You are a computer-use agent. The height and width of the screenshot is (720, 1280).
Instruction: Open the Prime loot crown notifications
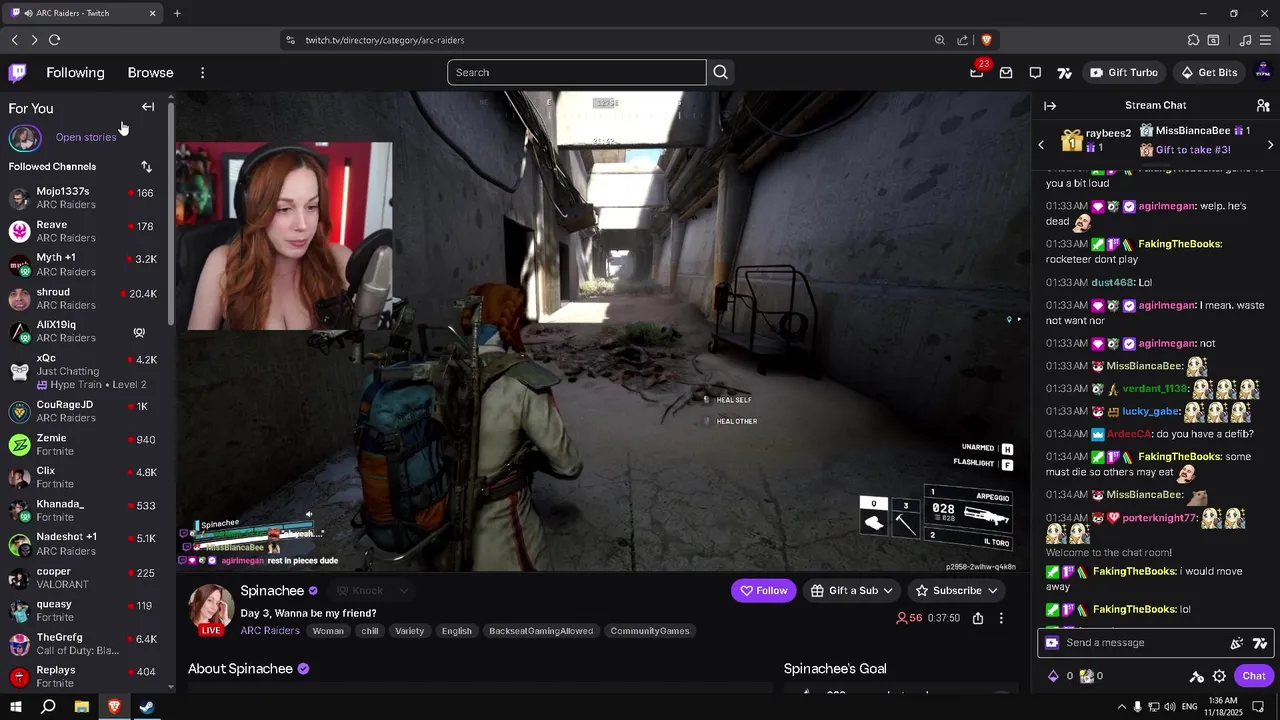pyautogui.click(x=977, y=72)
